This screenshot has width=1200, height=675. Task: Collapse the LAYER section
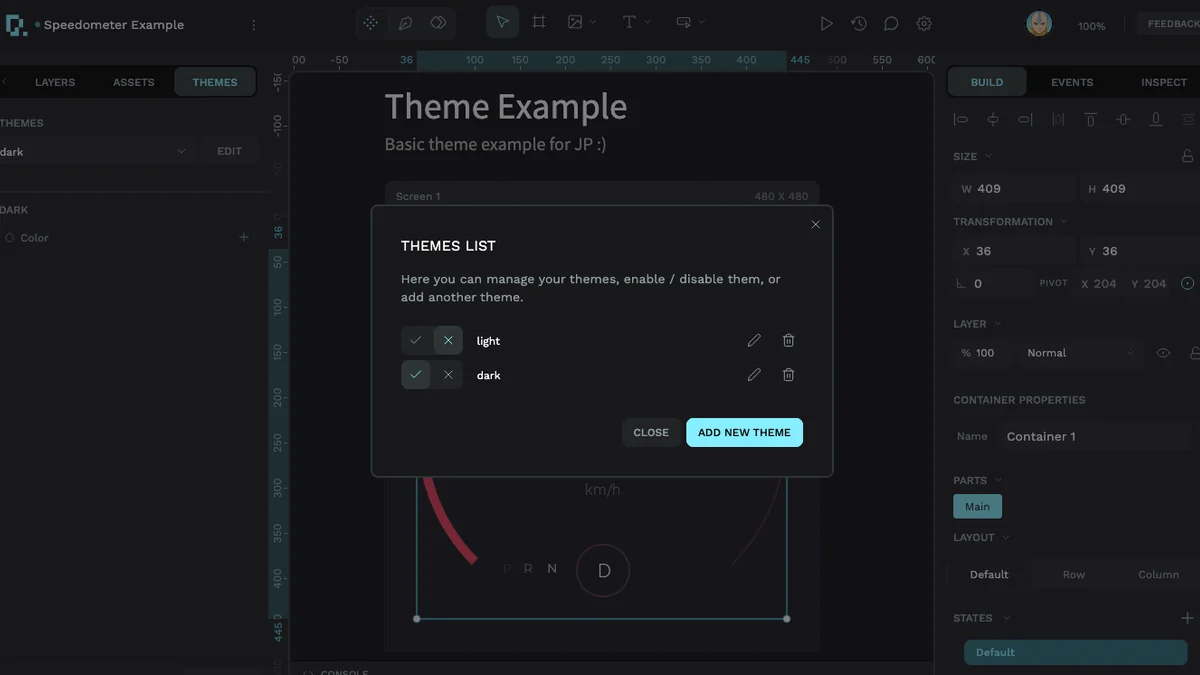click(x=997, y=324)
